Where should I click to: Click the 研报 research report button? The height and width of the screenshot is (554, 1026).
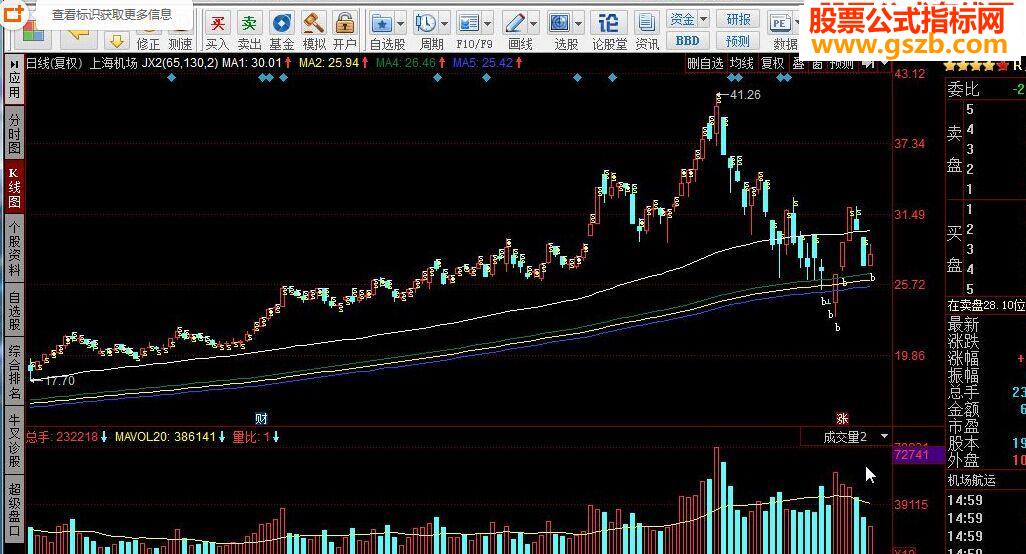tap(738, 20)
